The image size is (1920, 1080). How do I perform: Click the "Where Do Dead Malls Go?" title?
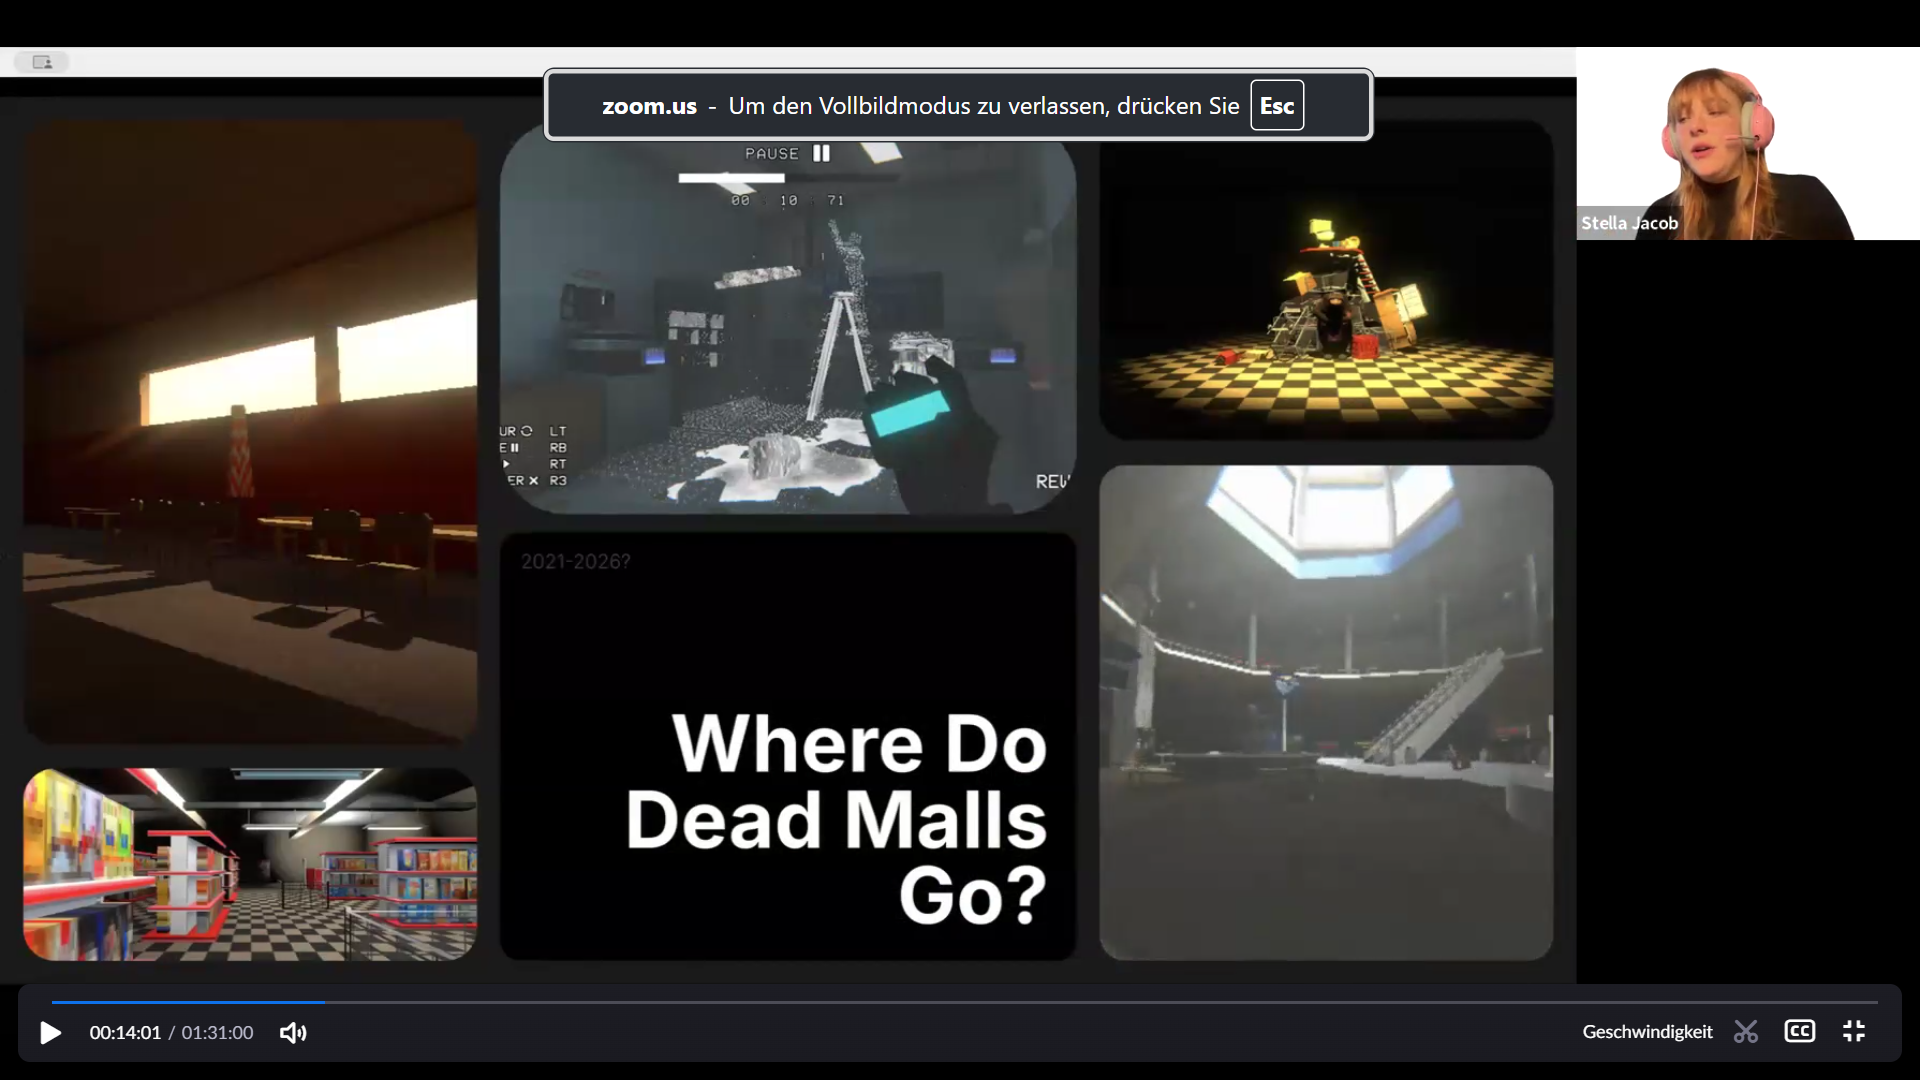836,818
